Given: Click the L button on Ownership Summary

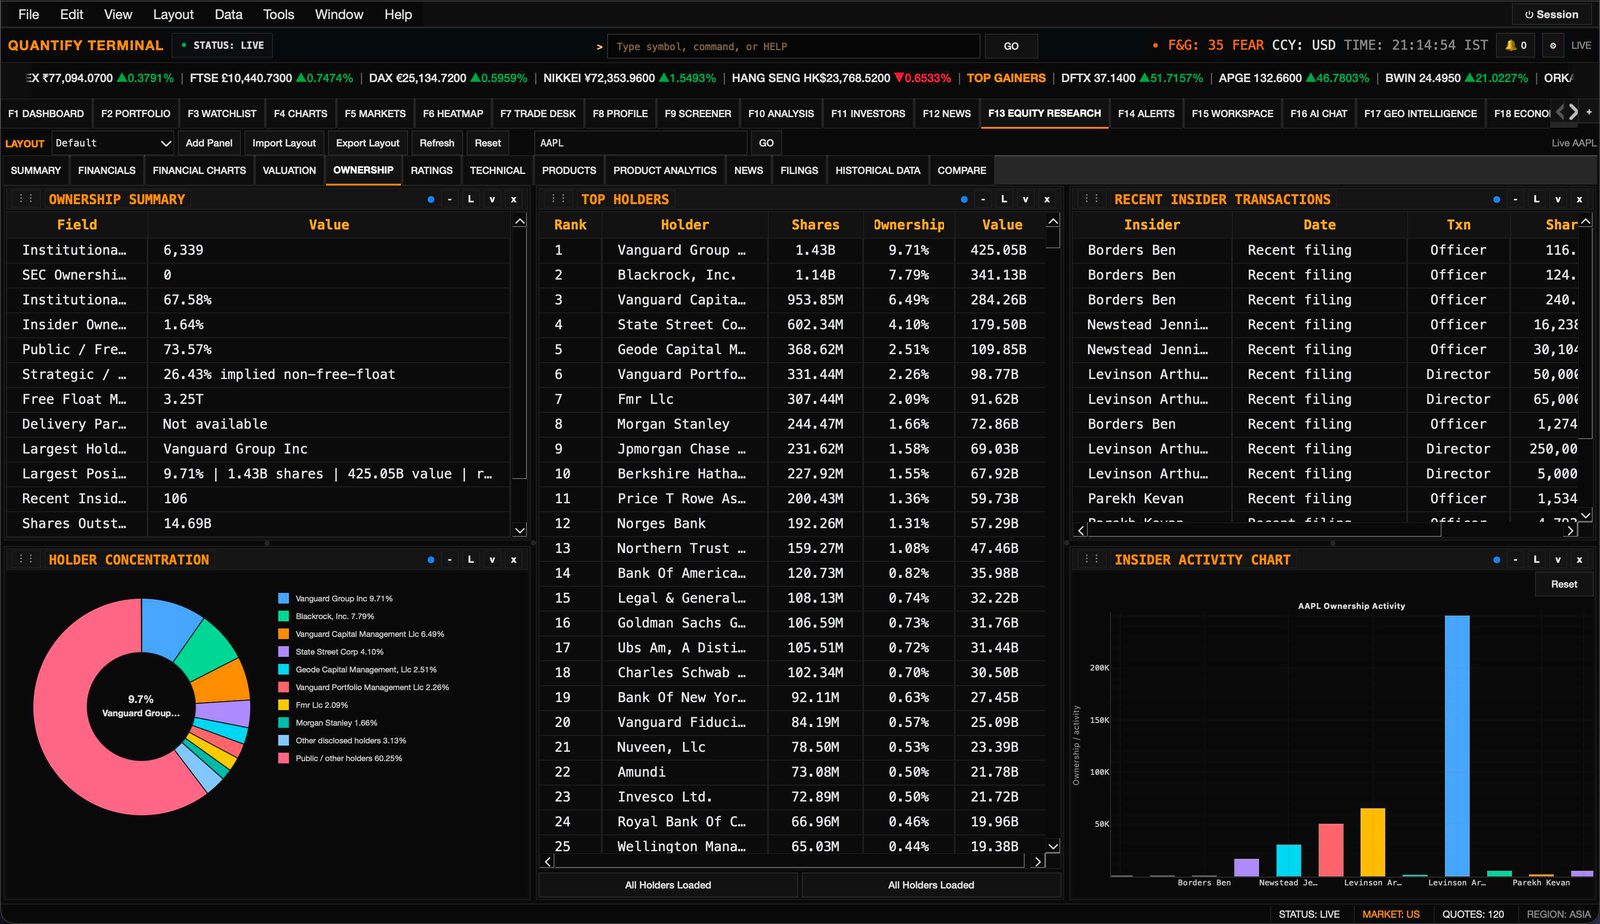Looking at the screenshot, I should click(471, 199).
